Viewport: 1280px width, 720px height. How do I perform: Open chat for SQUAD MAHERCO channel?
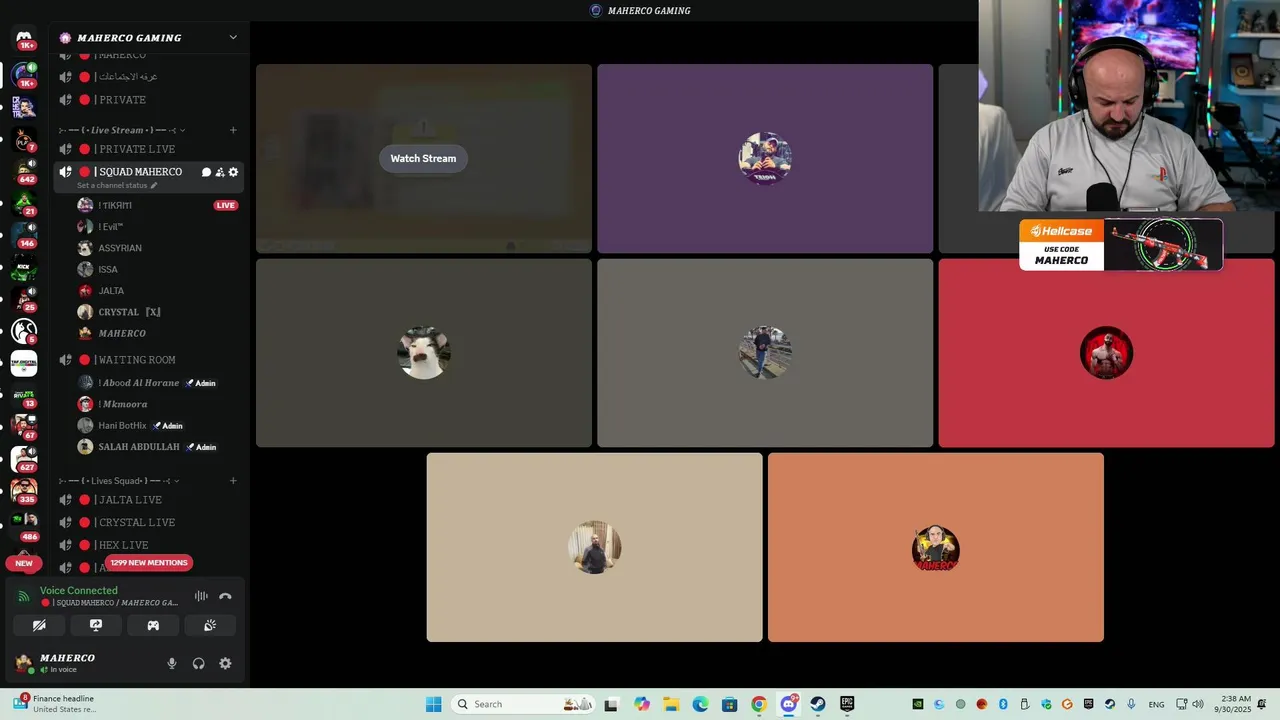pyautogui.click(x=206, y=172)
